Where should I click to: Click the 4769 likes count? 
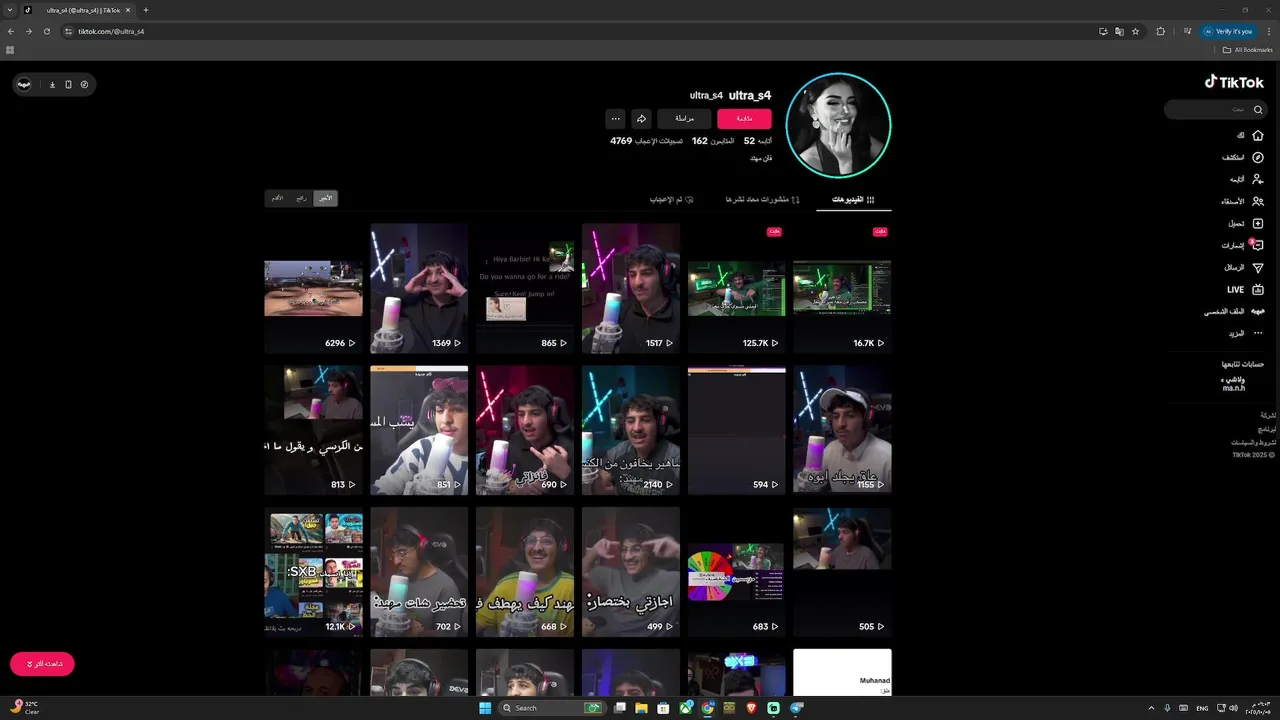[x=646, y=141]
